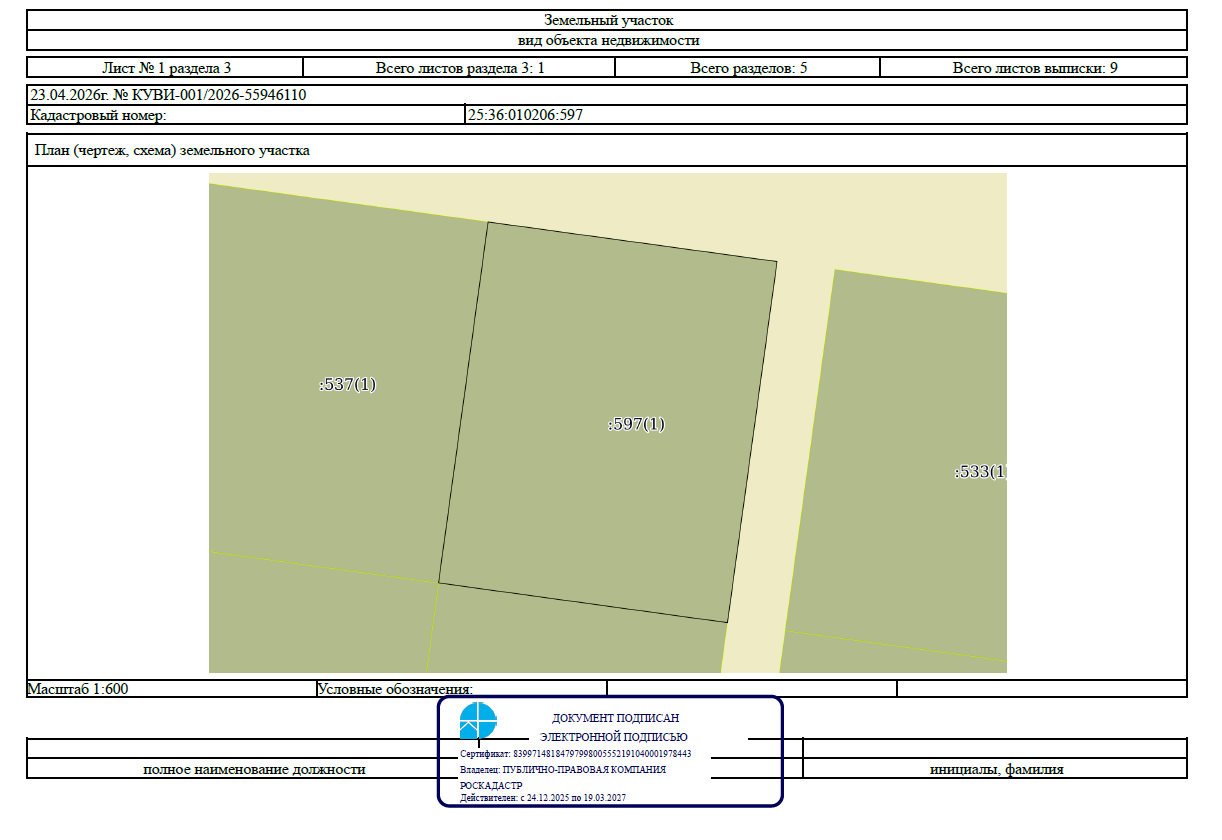Click the Roskadastr logo in signature stamp
The width and height of the screenshot is (1222, 840).
point(477,721)
